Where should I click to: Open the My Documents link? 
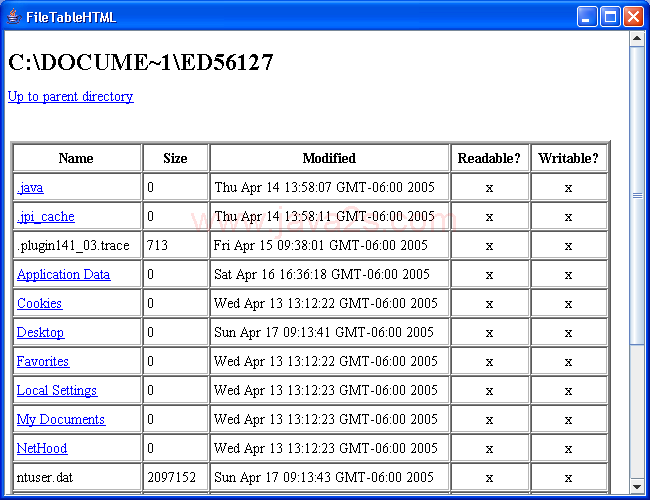tap(60, 420)
